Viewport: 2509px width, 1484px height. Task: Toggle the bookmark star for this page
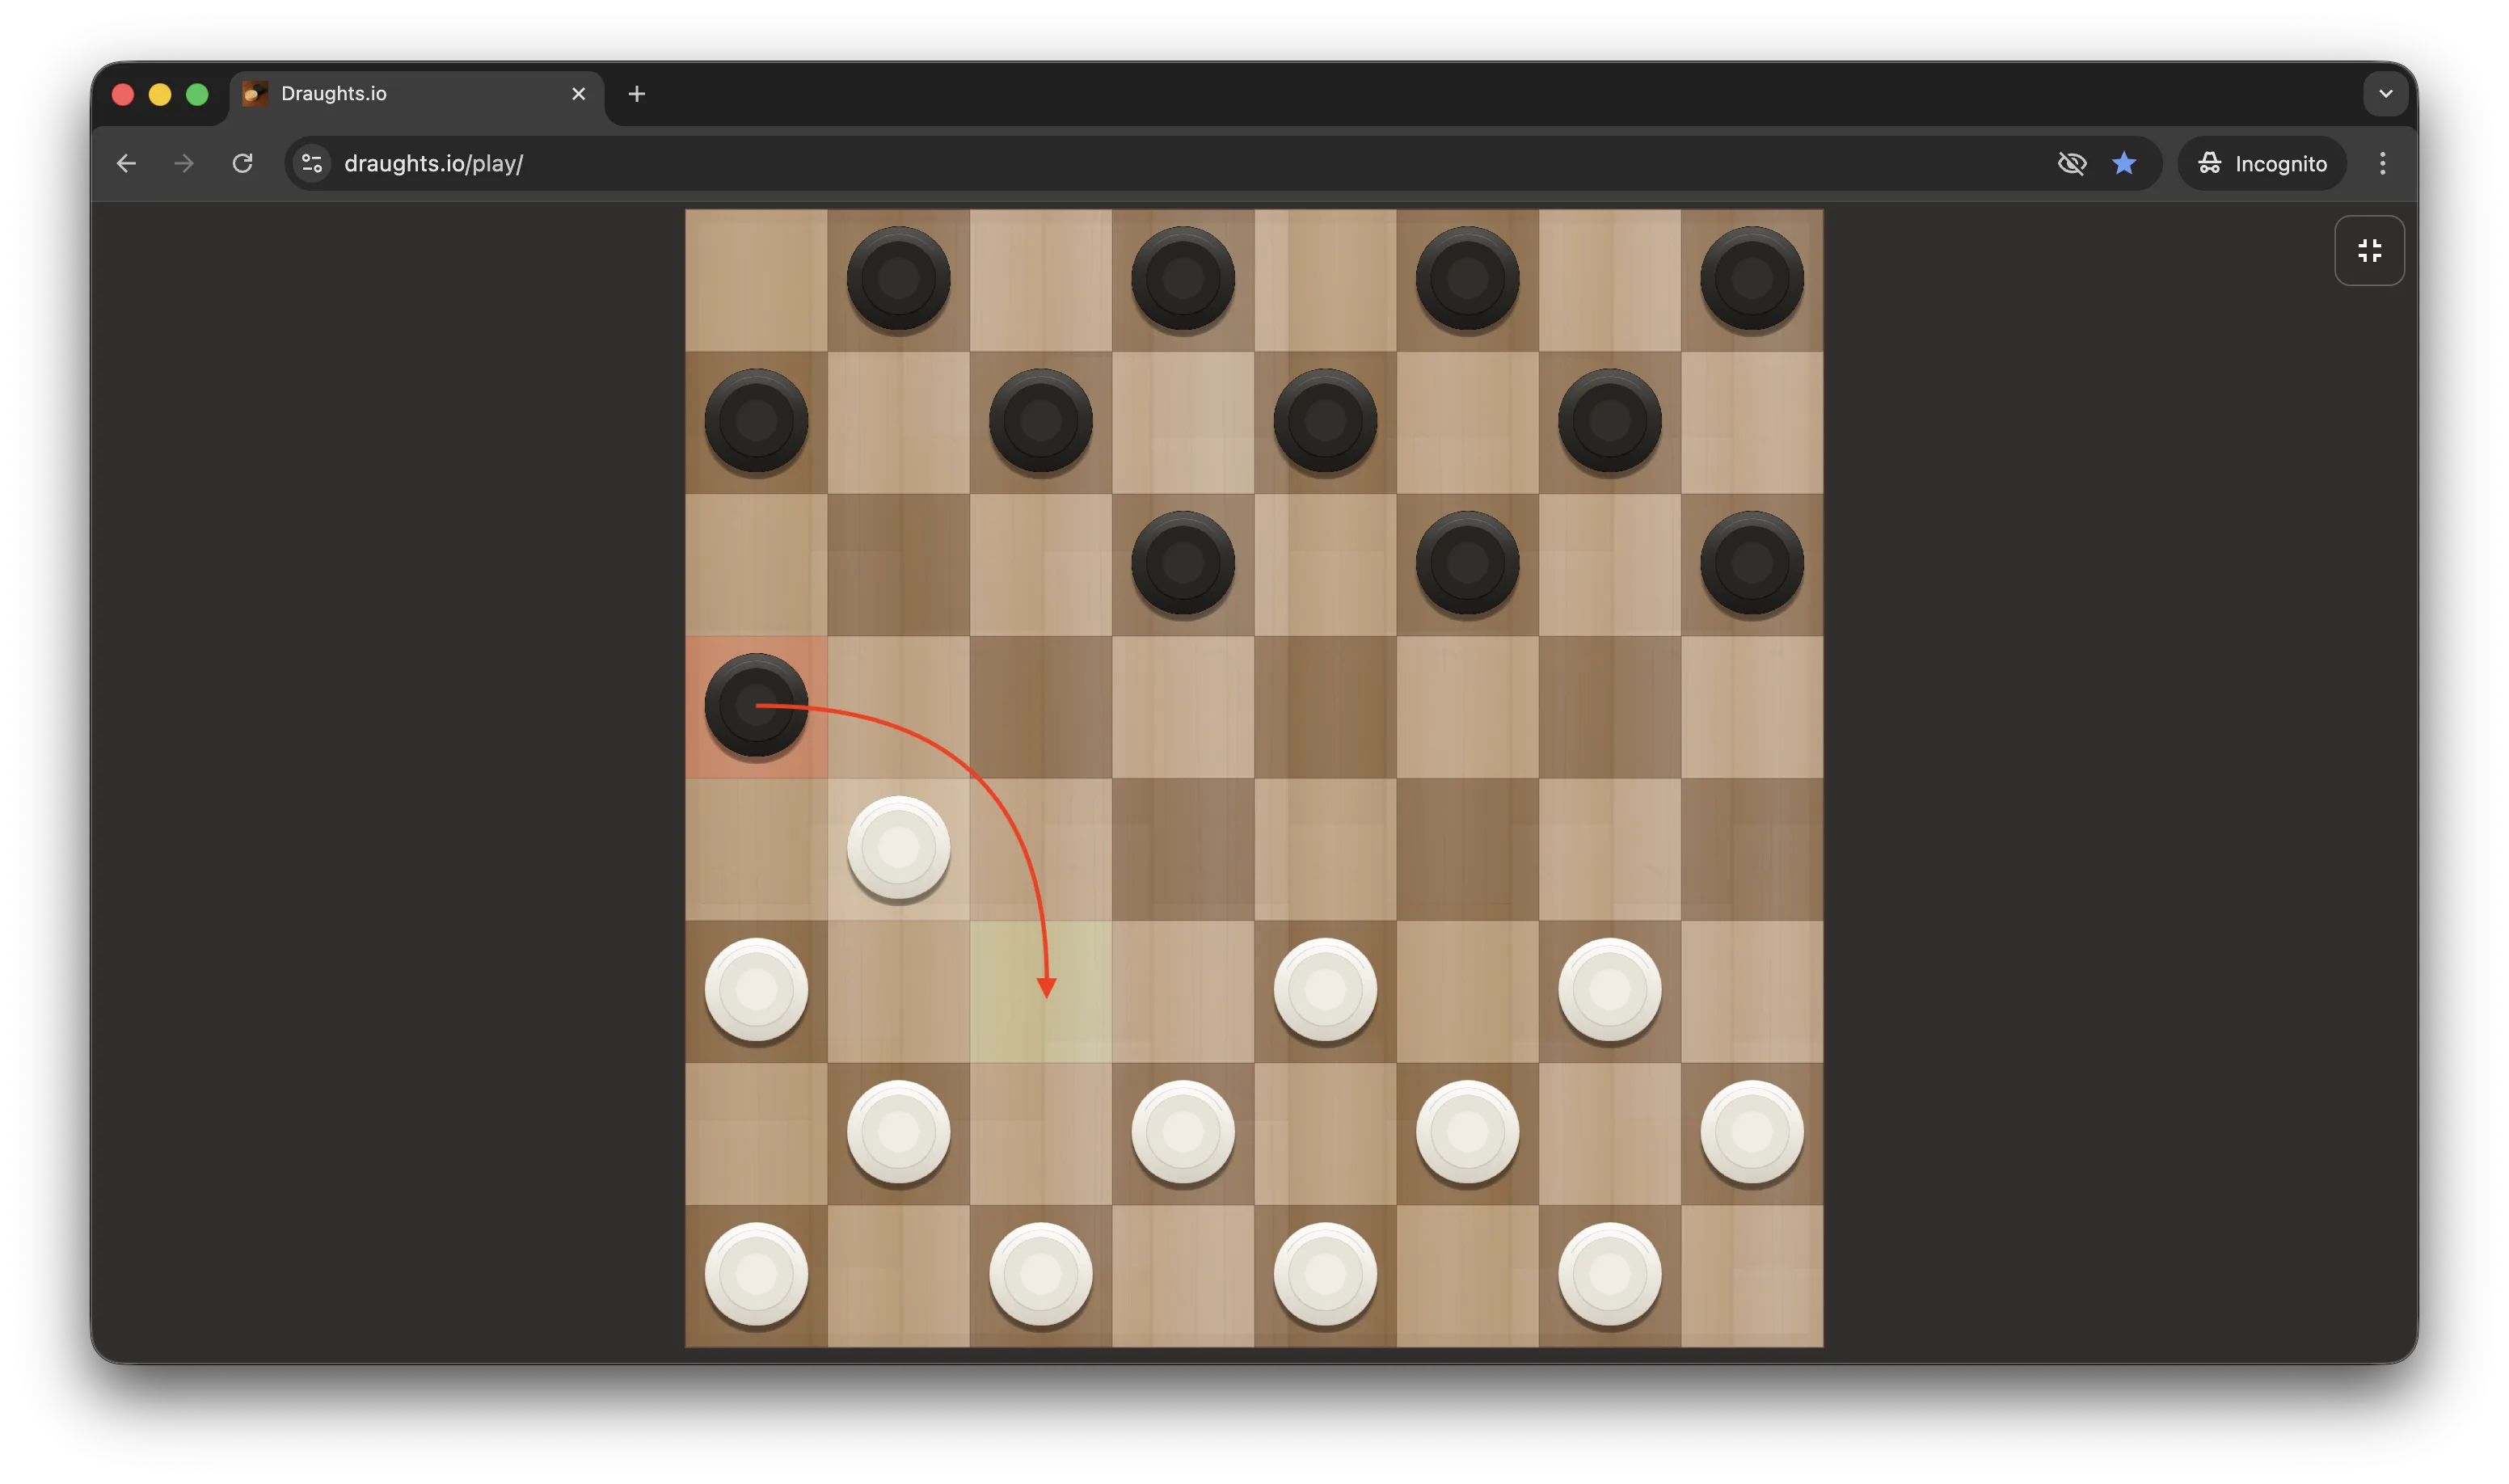pyautogui.click(x=2124, y=163)
